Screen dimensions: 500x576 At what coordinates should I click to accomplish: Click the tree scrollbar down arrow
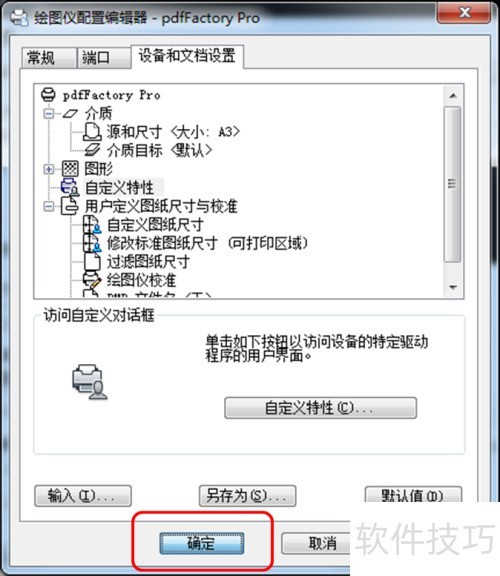pyautogui.click(x=453, y=288)
